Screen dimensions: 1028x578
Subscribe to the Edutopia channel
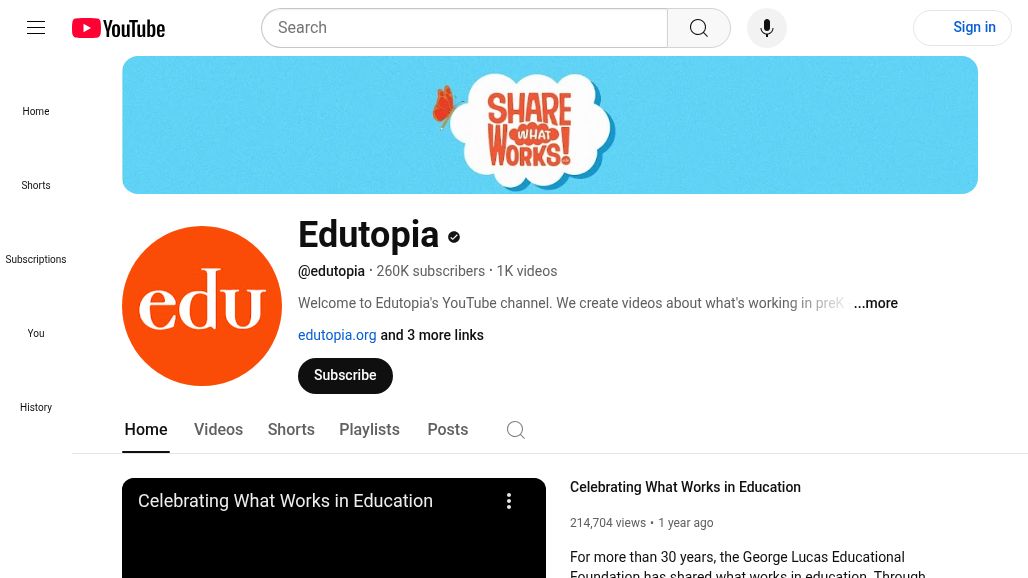point(346,376)
